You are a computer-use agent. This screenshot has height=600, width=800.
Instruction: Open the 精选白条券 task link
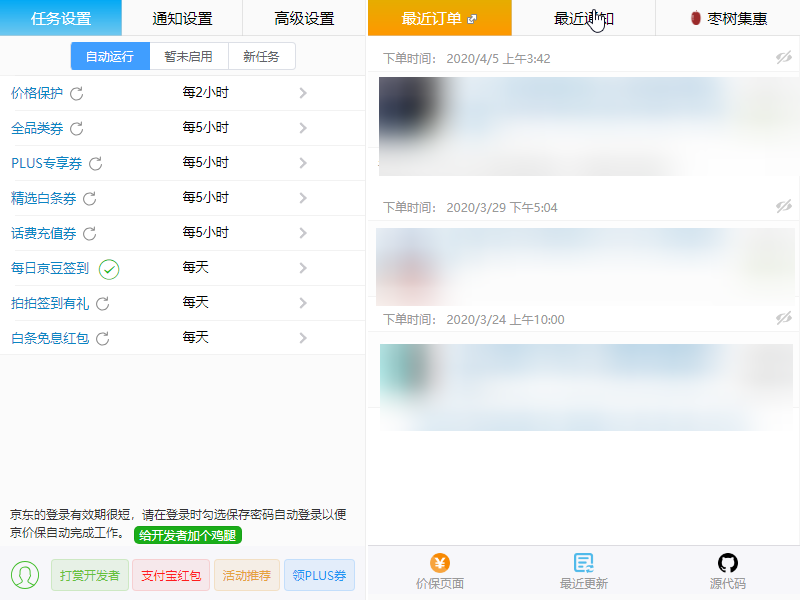point(43,198)
